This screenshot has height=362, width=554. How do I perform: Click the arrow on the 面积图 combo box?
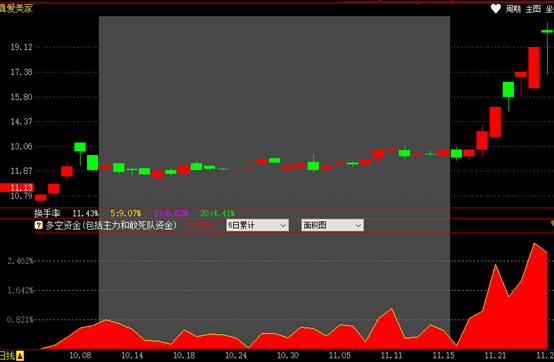358,225
